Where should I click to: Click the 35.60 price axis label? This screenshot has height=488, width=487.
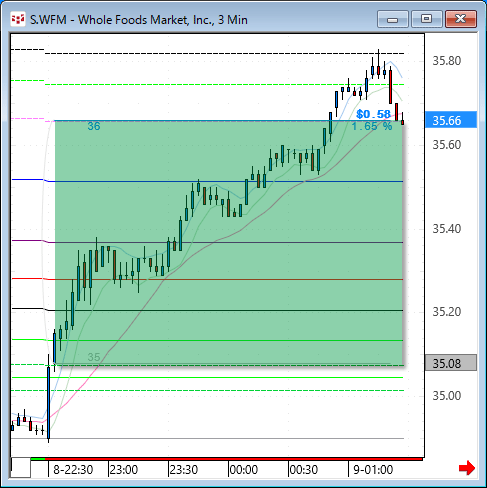(x=447, y=145)
